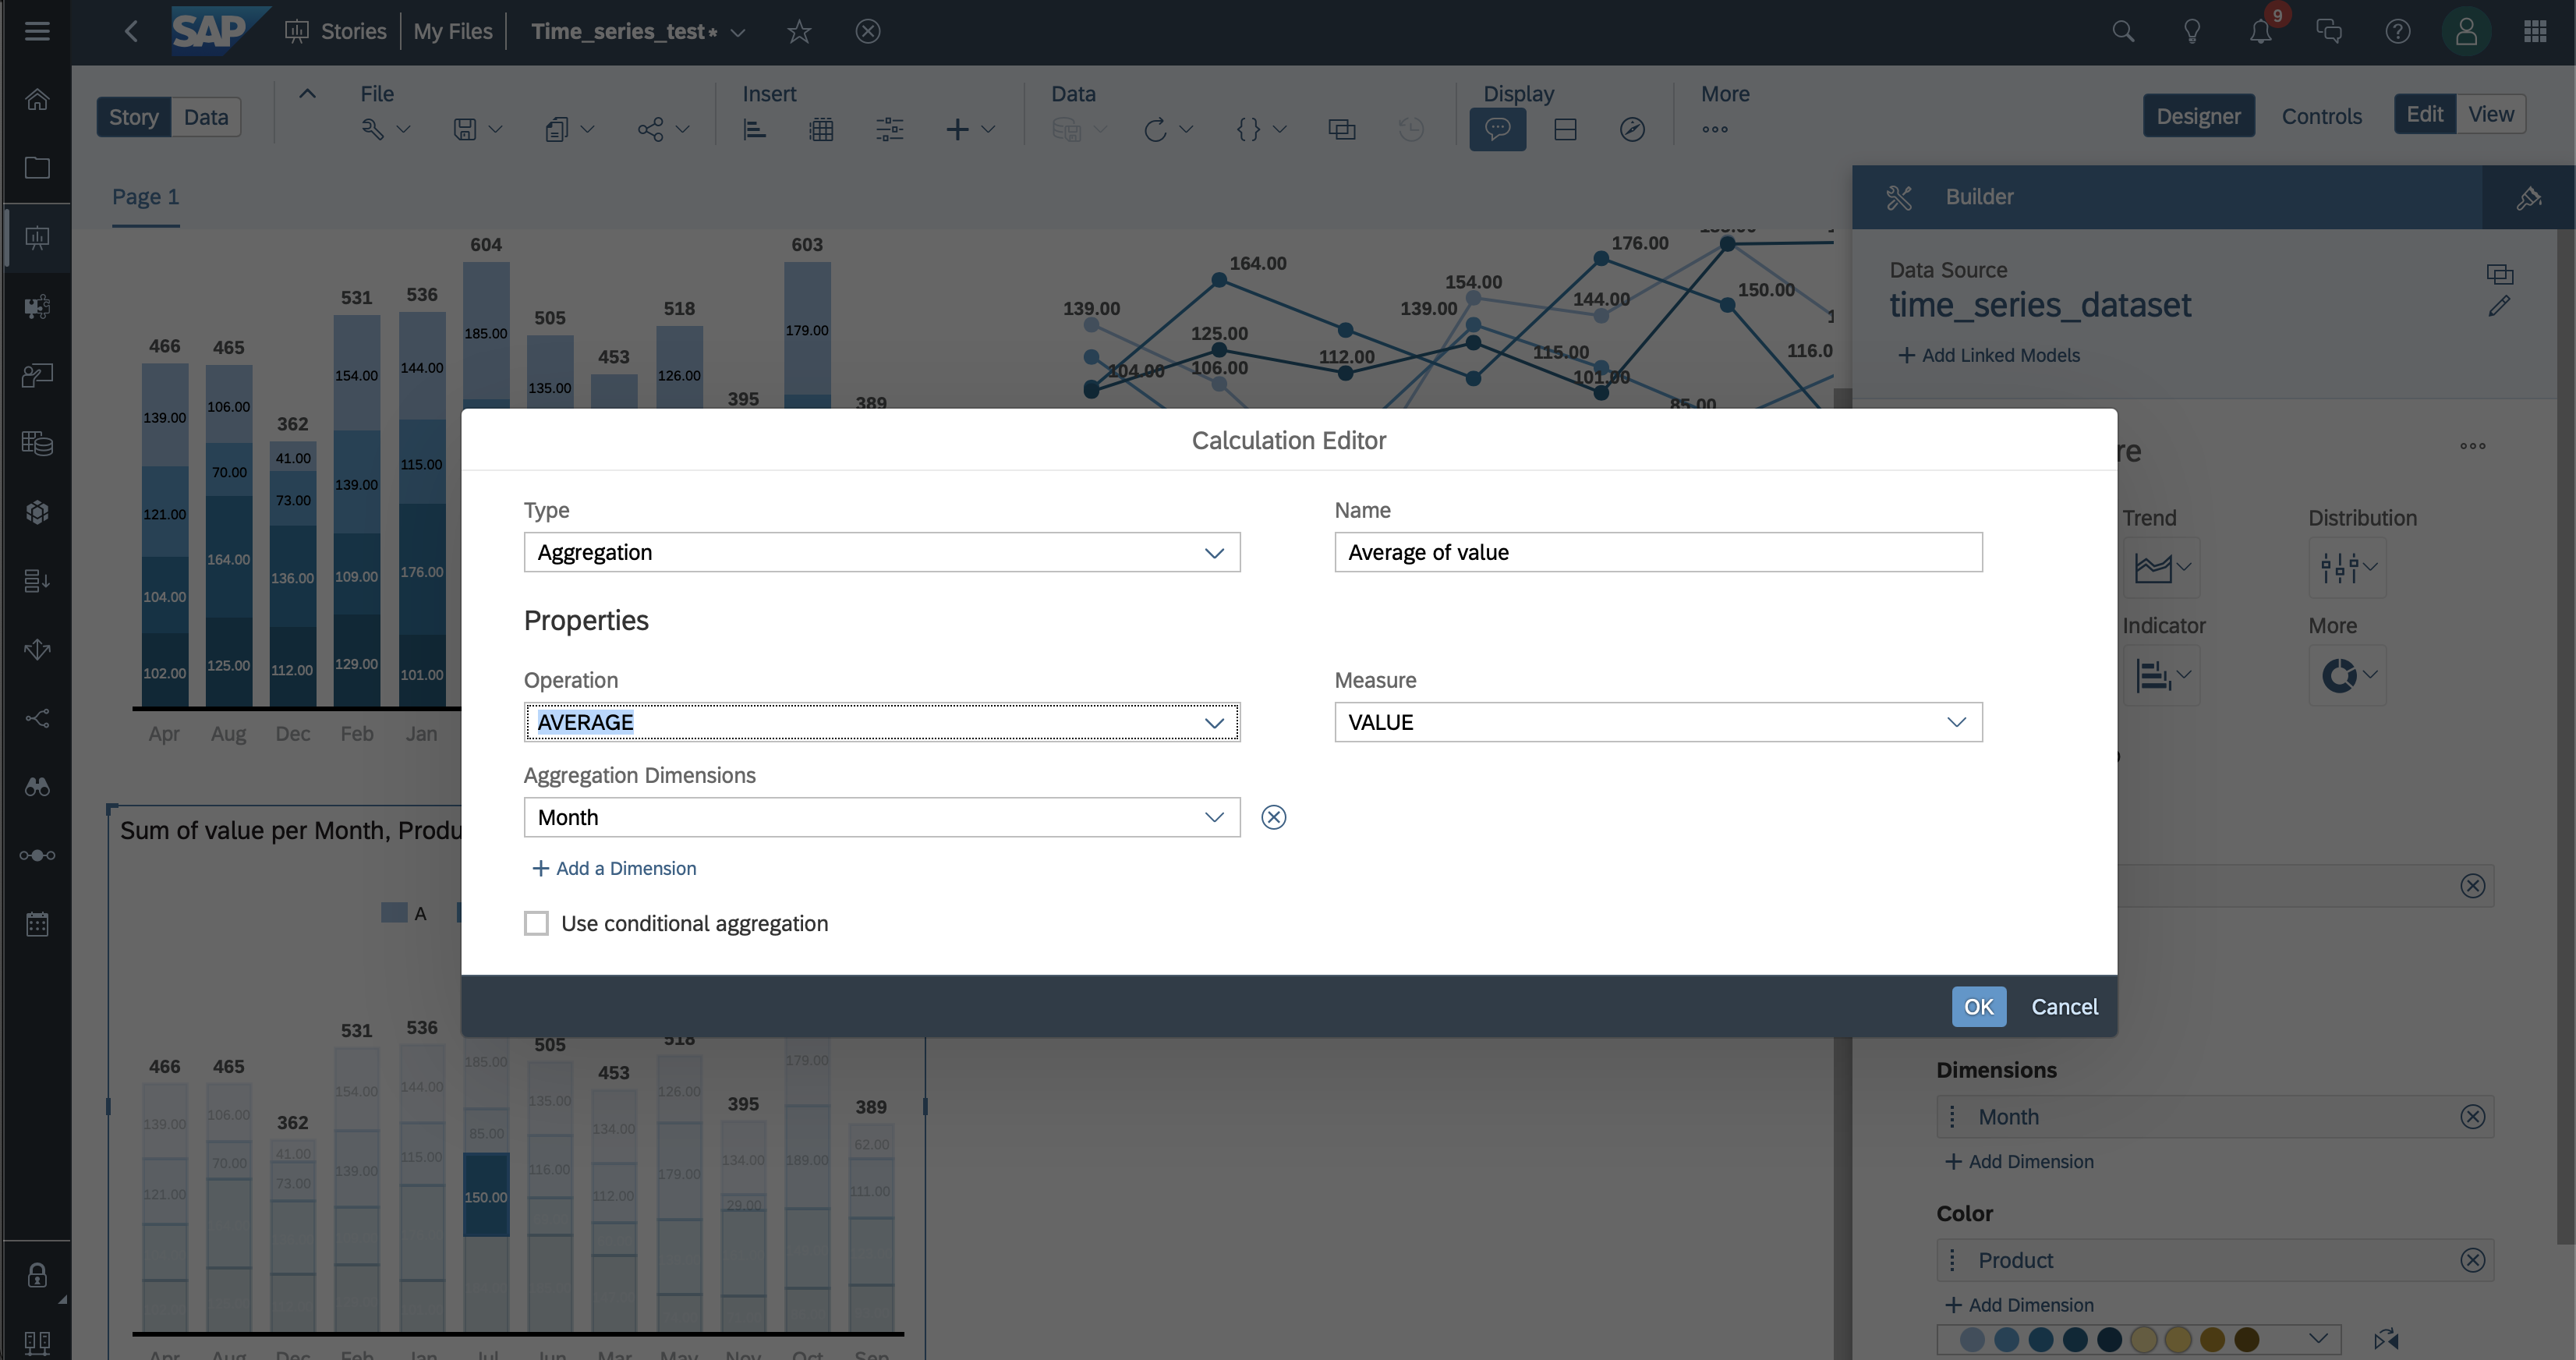This screenshot has width=2576, height=1360.
Task: Open the Styling paintbrush panel icon
Action: 2528,197
